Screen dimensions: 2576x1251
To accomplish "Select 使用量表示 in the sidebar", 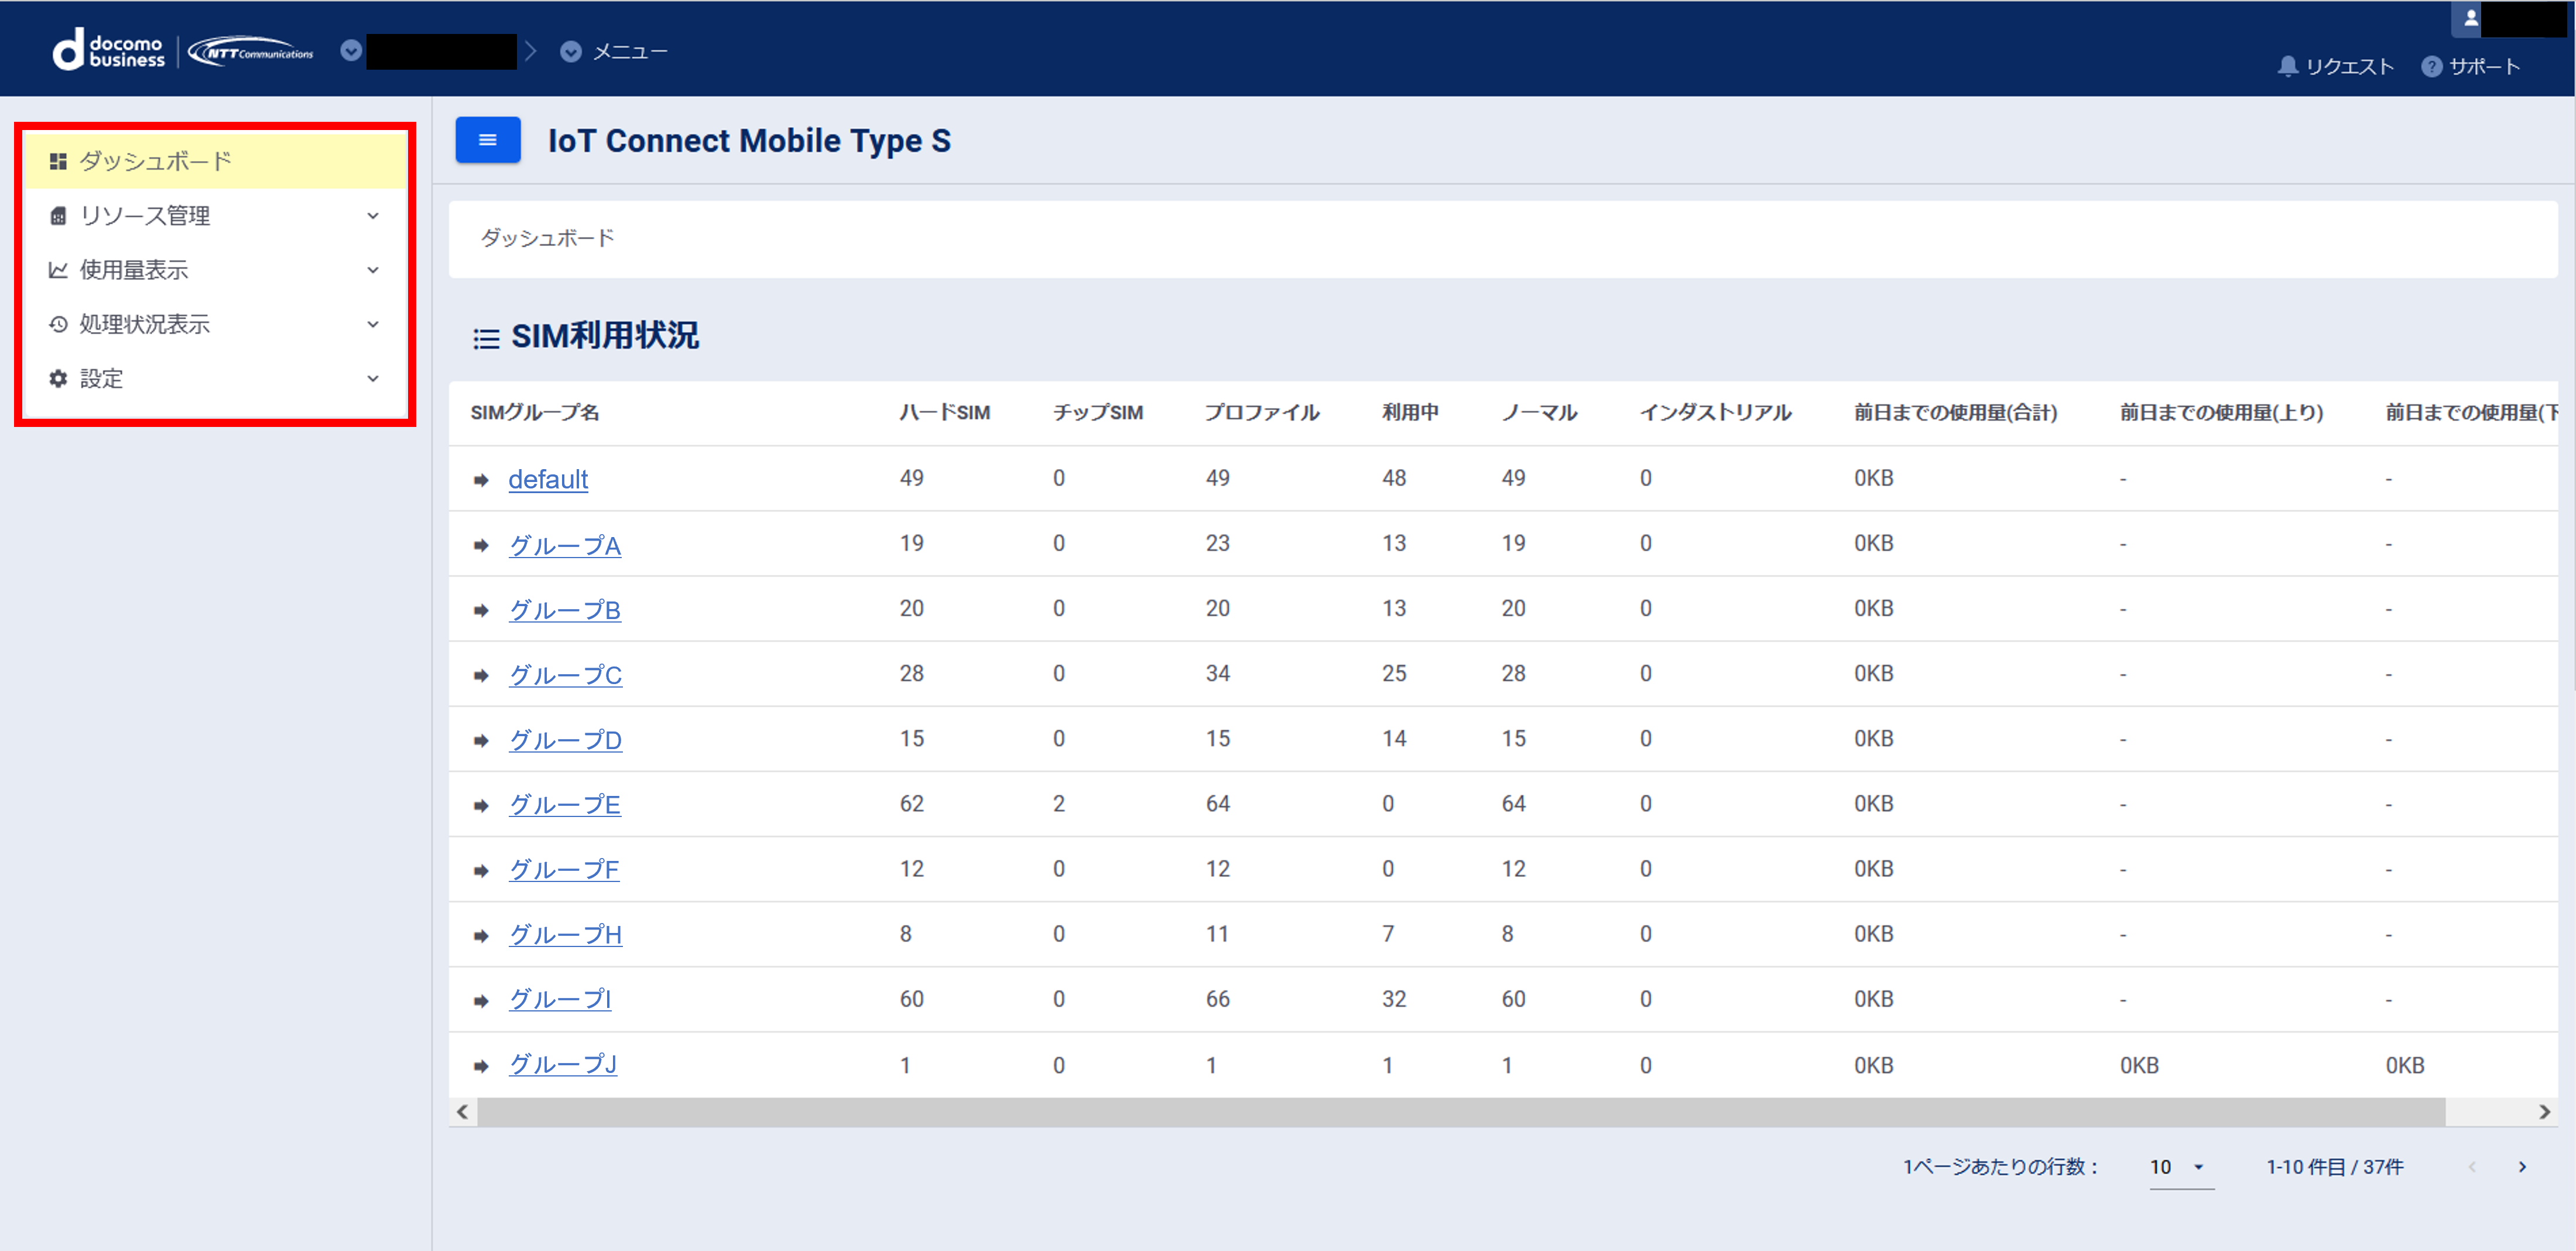I will (x=215, y=270).
